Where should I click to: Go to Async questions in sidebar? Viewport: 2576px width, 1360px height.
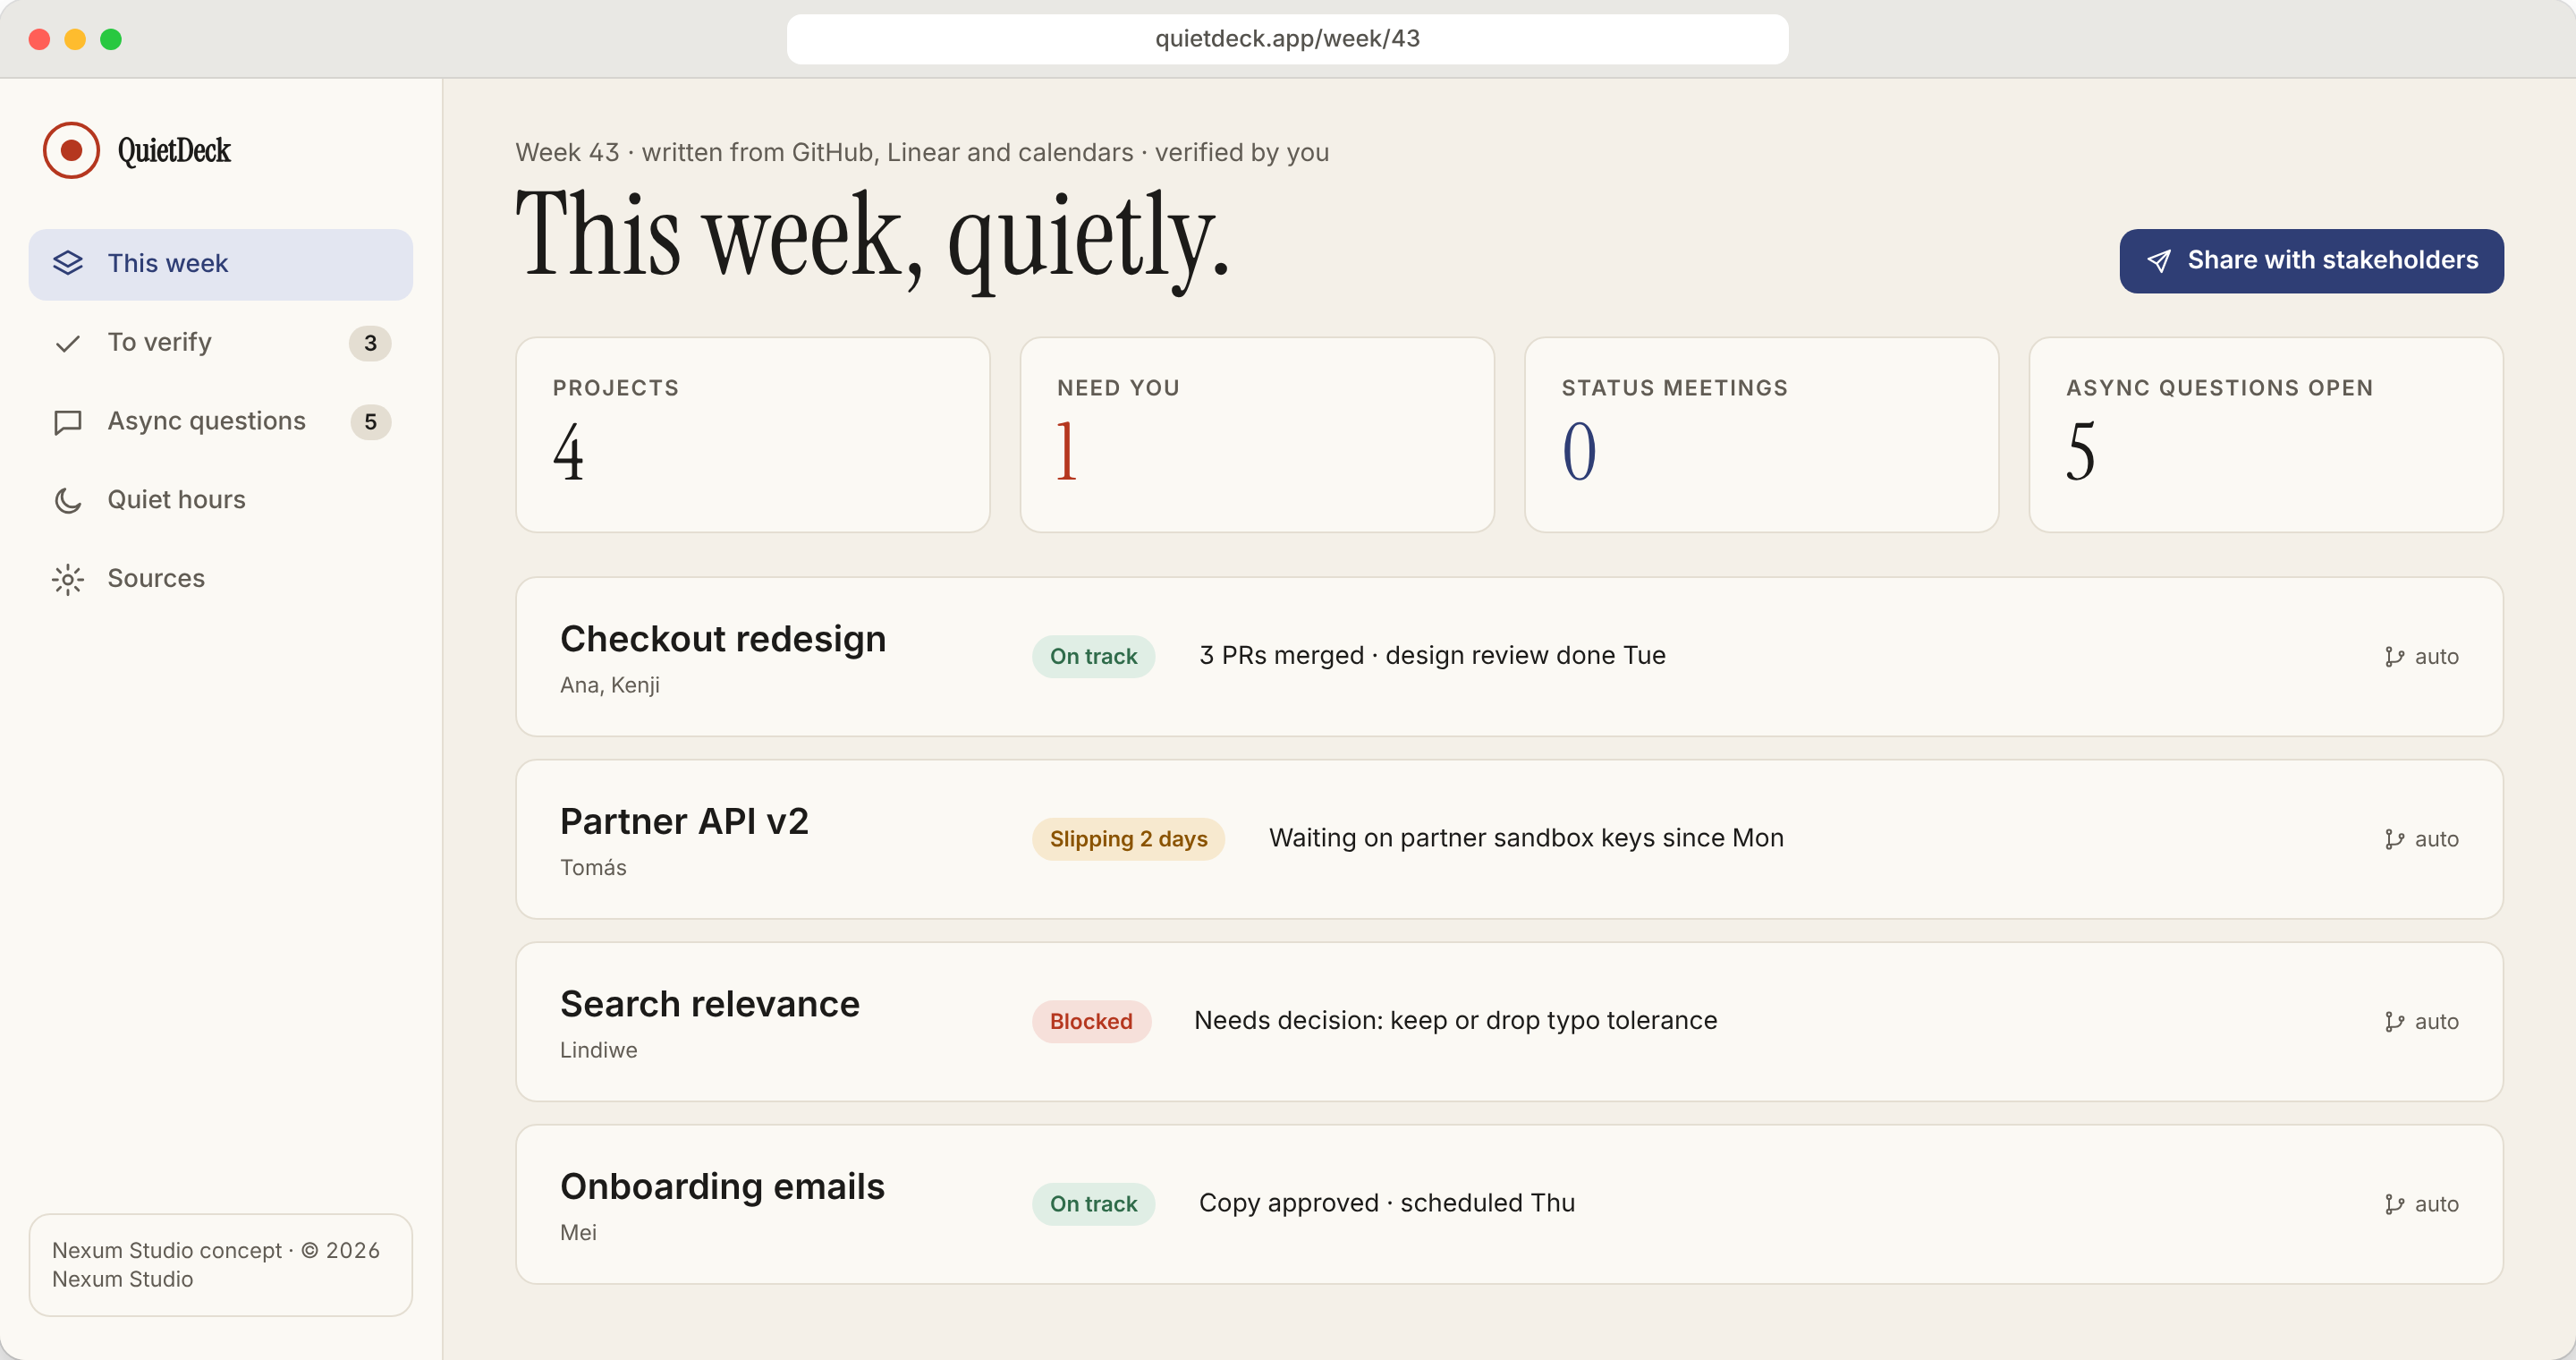(x=220, y=422)
